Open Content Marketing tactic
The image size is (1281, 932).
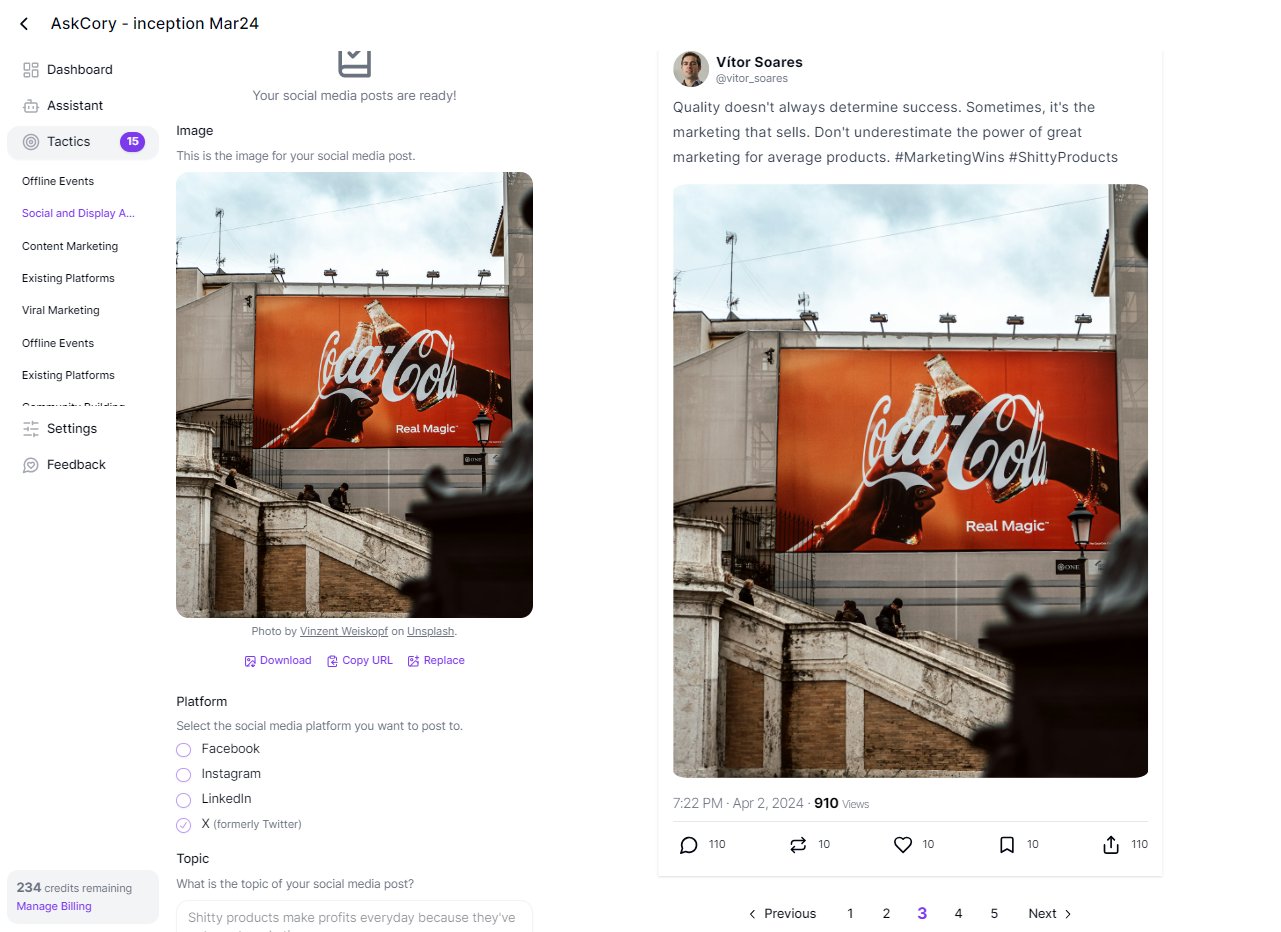pyautogui.click(x=70, y=246)
